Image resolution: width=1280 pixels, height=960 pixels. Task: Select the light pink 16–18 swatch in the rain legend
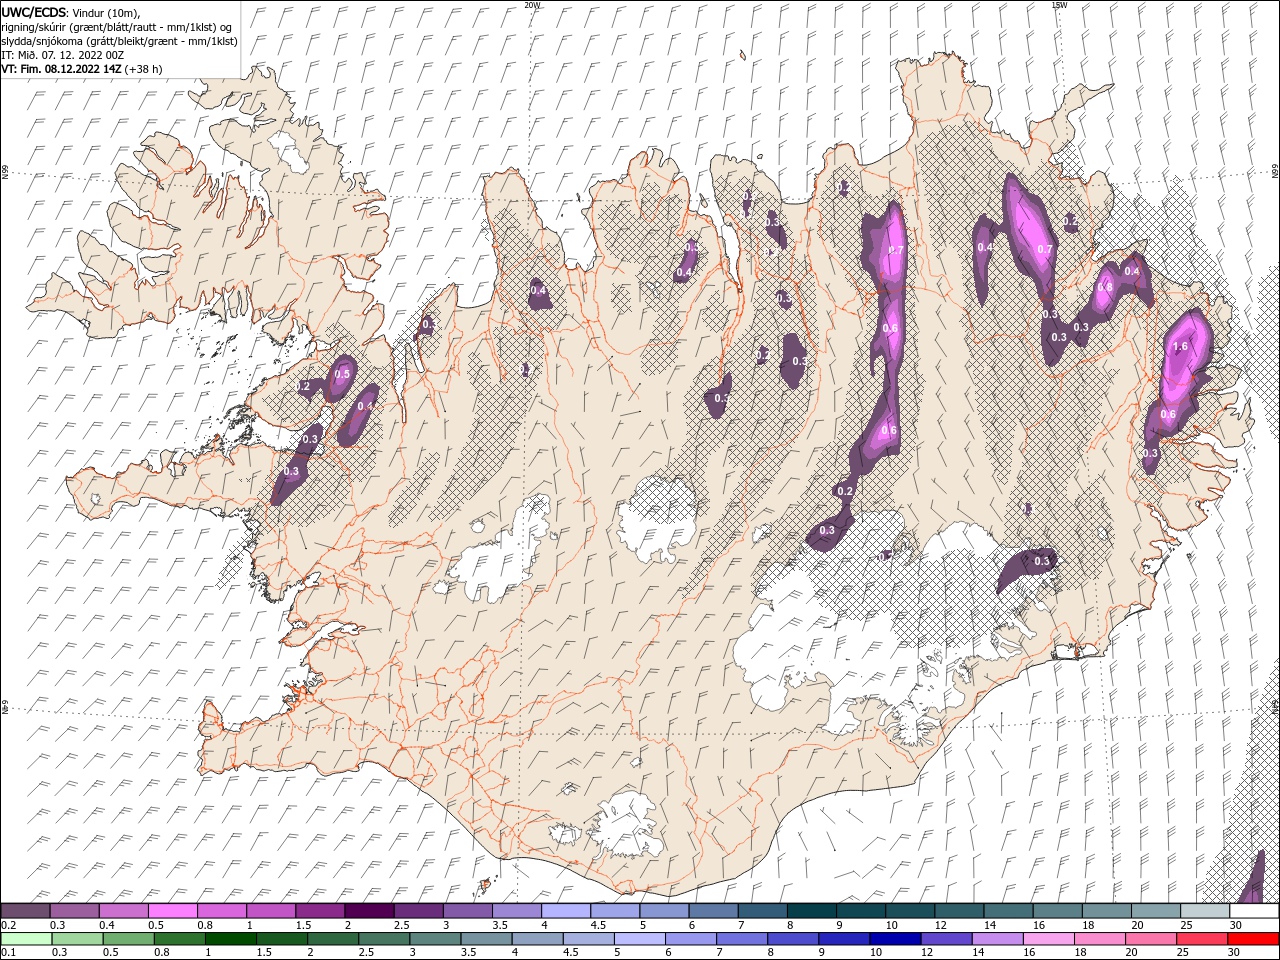pos(1047,939)
